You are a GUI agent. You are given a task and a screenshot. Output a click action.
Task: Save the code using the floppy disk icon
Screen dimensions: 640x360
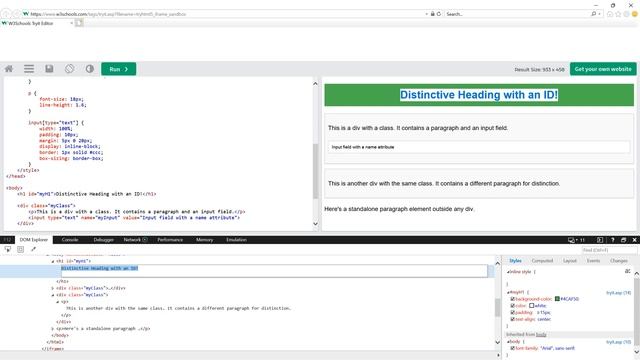point(49,69)
